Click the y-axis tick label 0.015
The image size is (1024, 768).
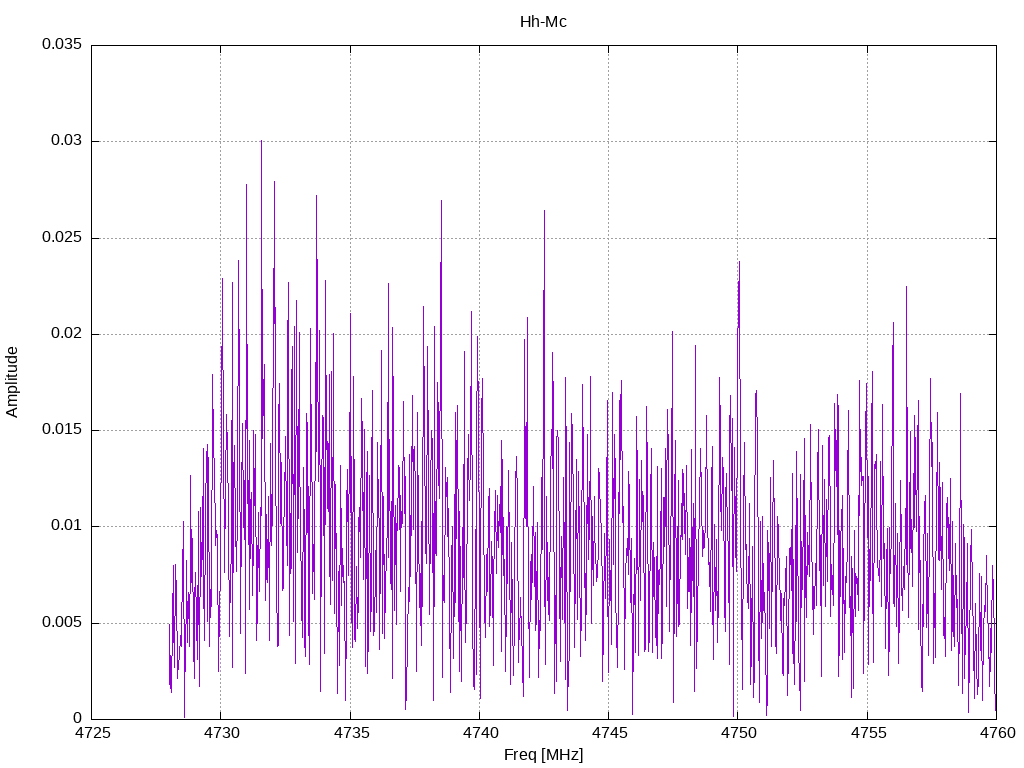[62, 429]
